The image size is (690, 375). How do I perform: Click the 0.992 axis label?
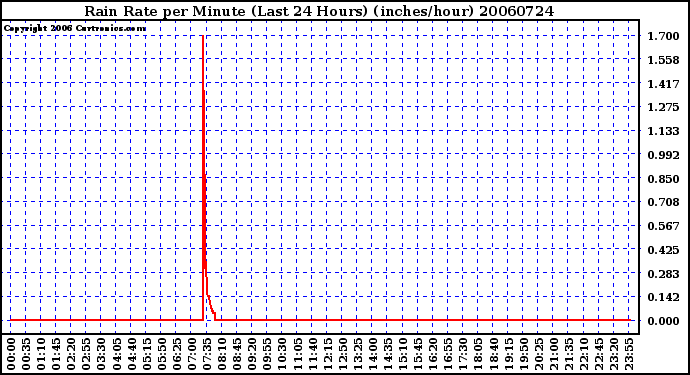click(663, 154)
